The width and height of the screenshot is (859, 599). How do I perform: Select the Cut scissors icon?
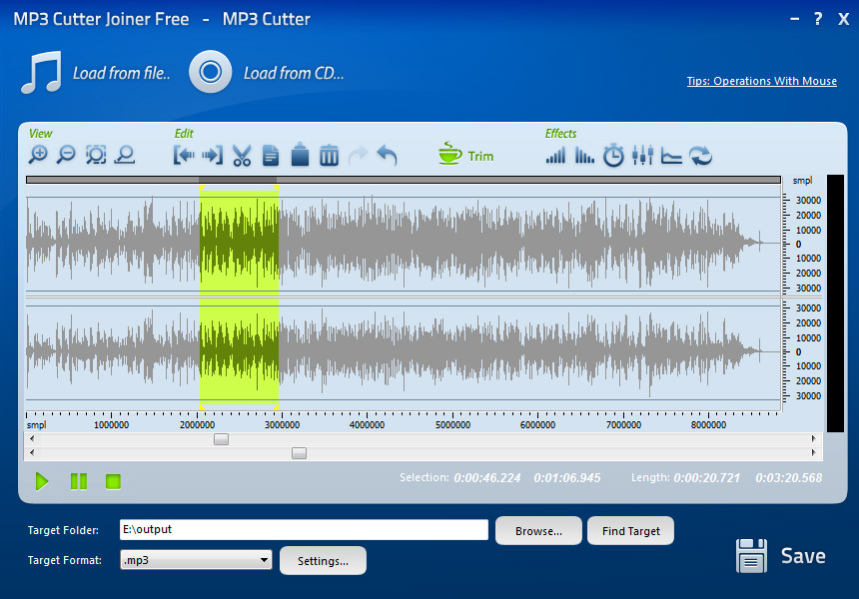242,156
